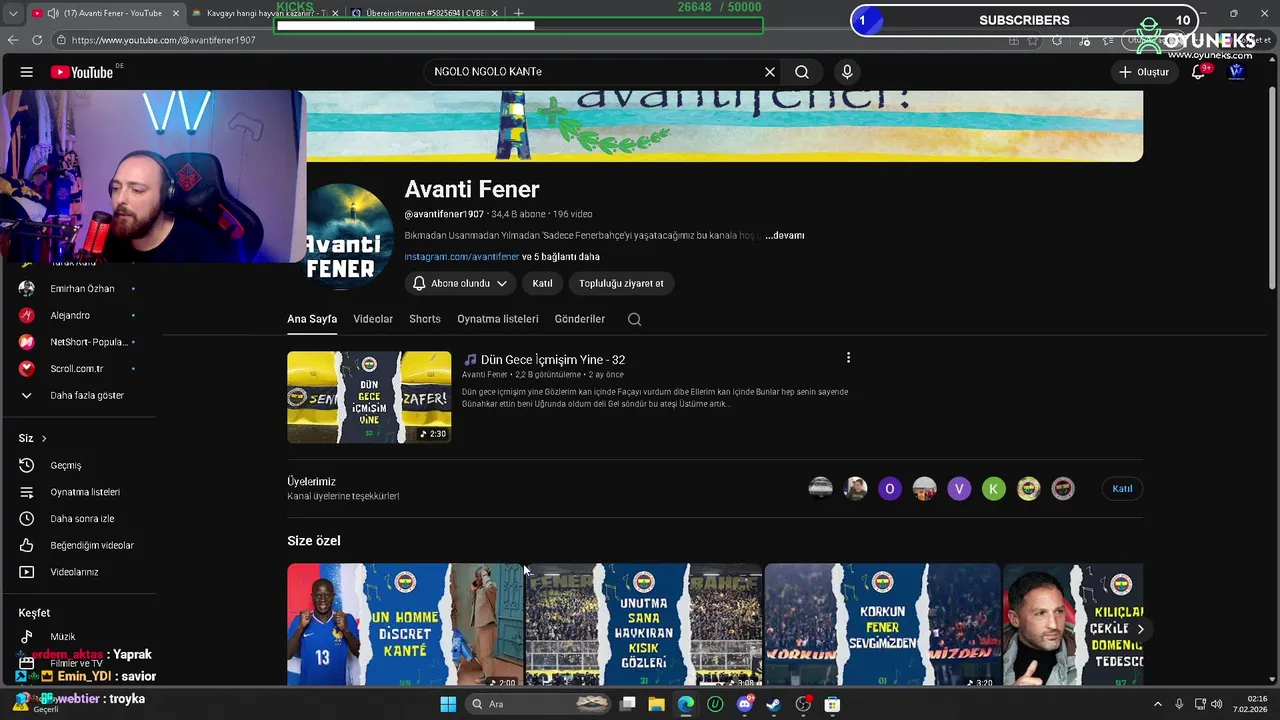
Task: Open Müzik under Keşfet
Action: click(62, 637)
